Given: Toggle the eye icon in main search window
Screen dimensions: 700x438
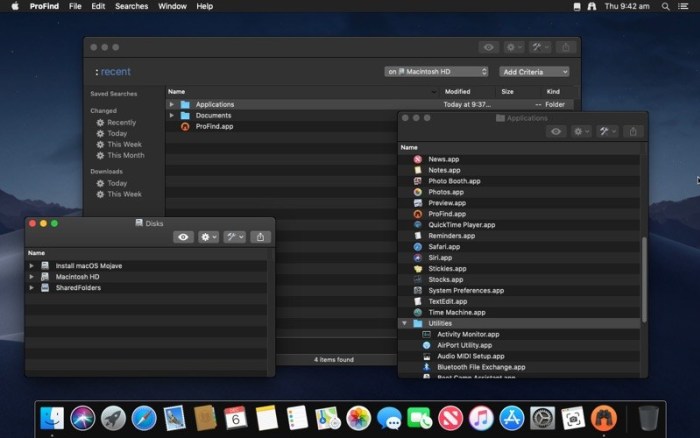Looking at the screenshot, I should pos(488,47).
